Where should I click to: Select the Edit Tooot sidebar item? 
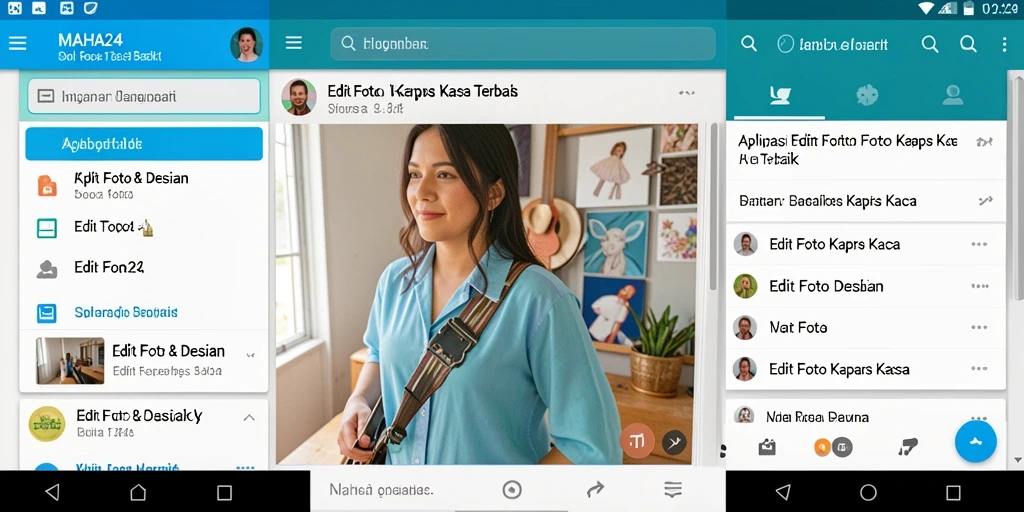pos(144,227)
